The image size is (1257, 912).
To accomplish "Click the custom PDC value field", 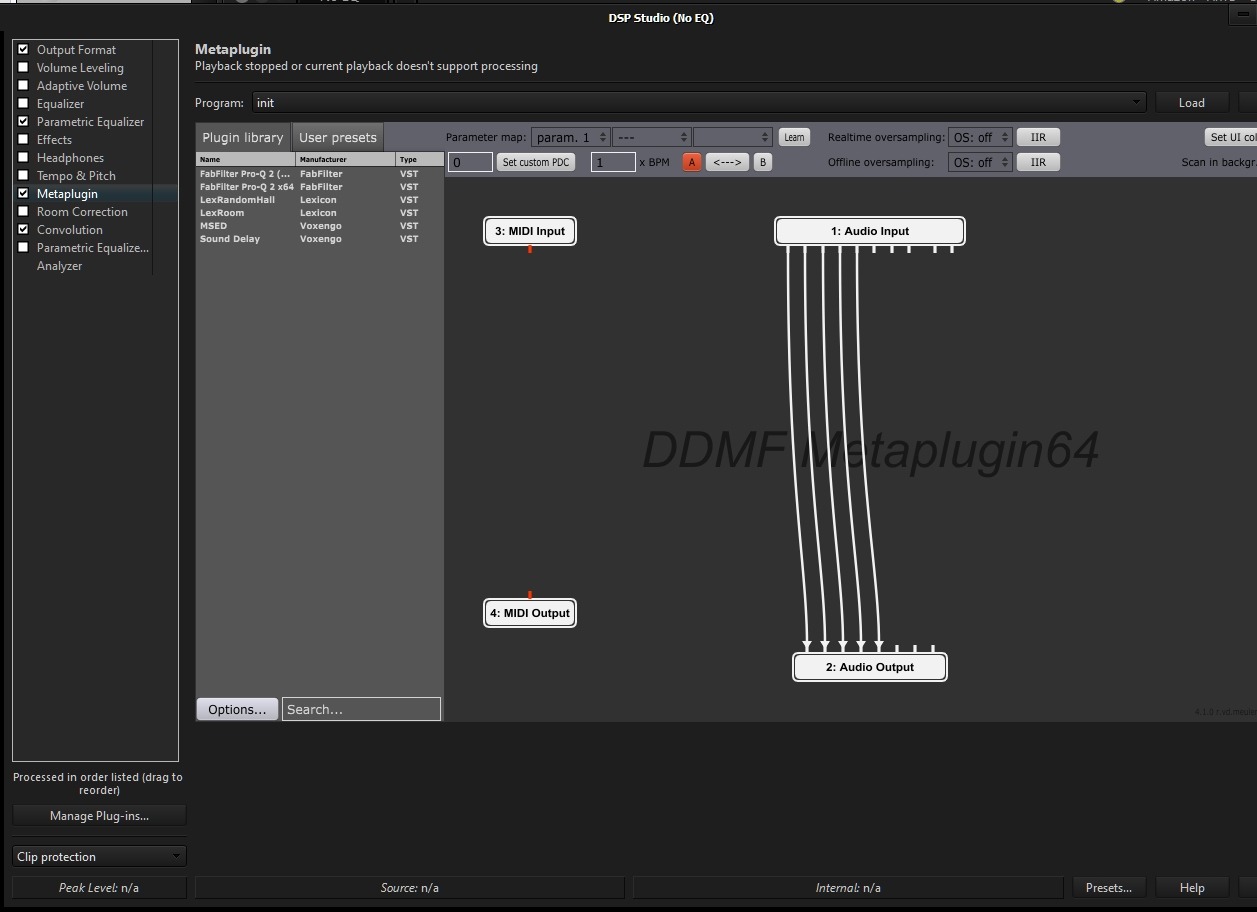I will coord(470,162).
